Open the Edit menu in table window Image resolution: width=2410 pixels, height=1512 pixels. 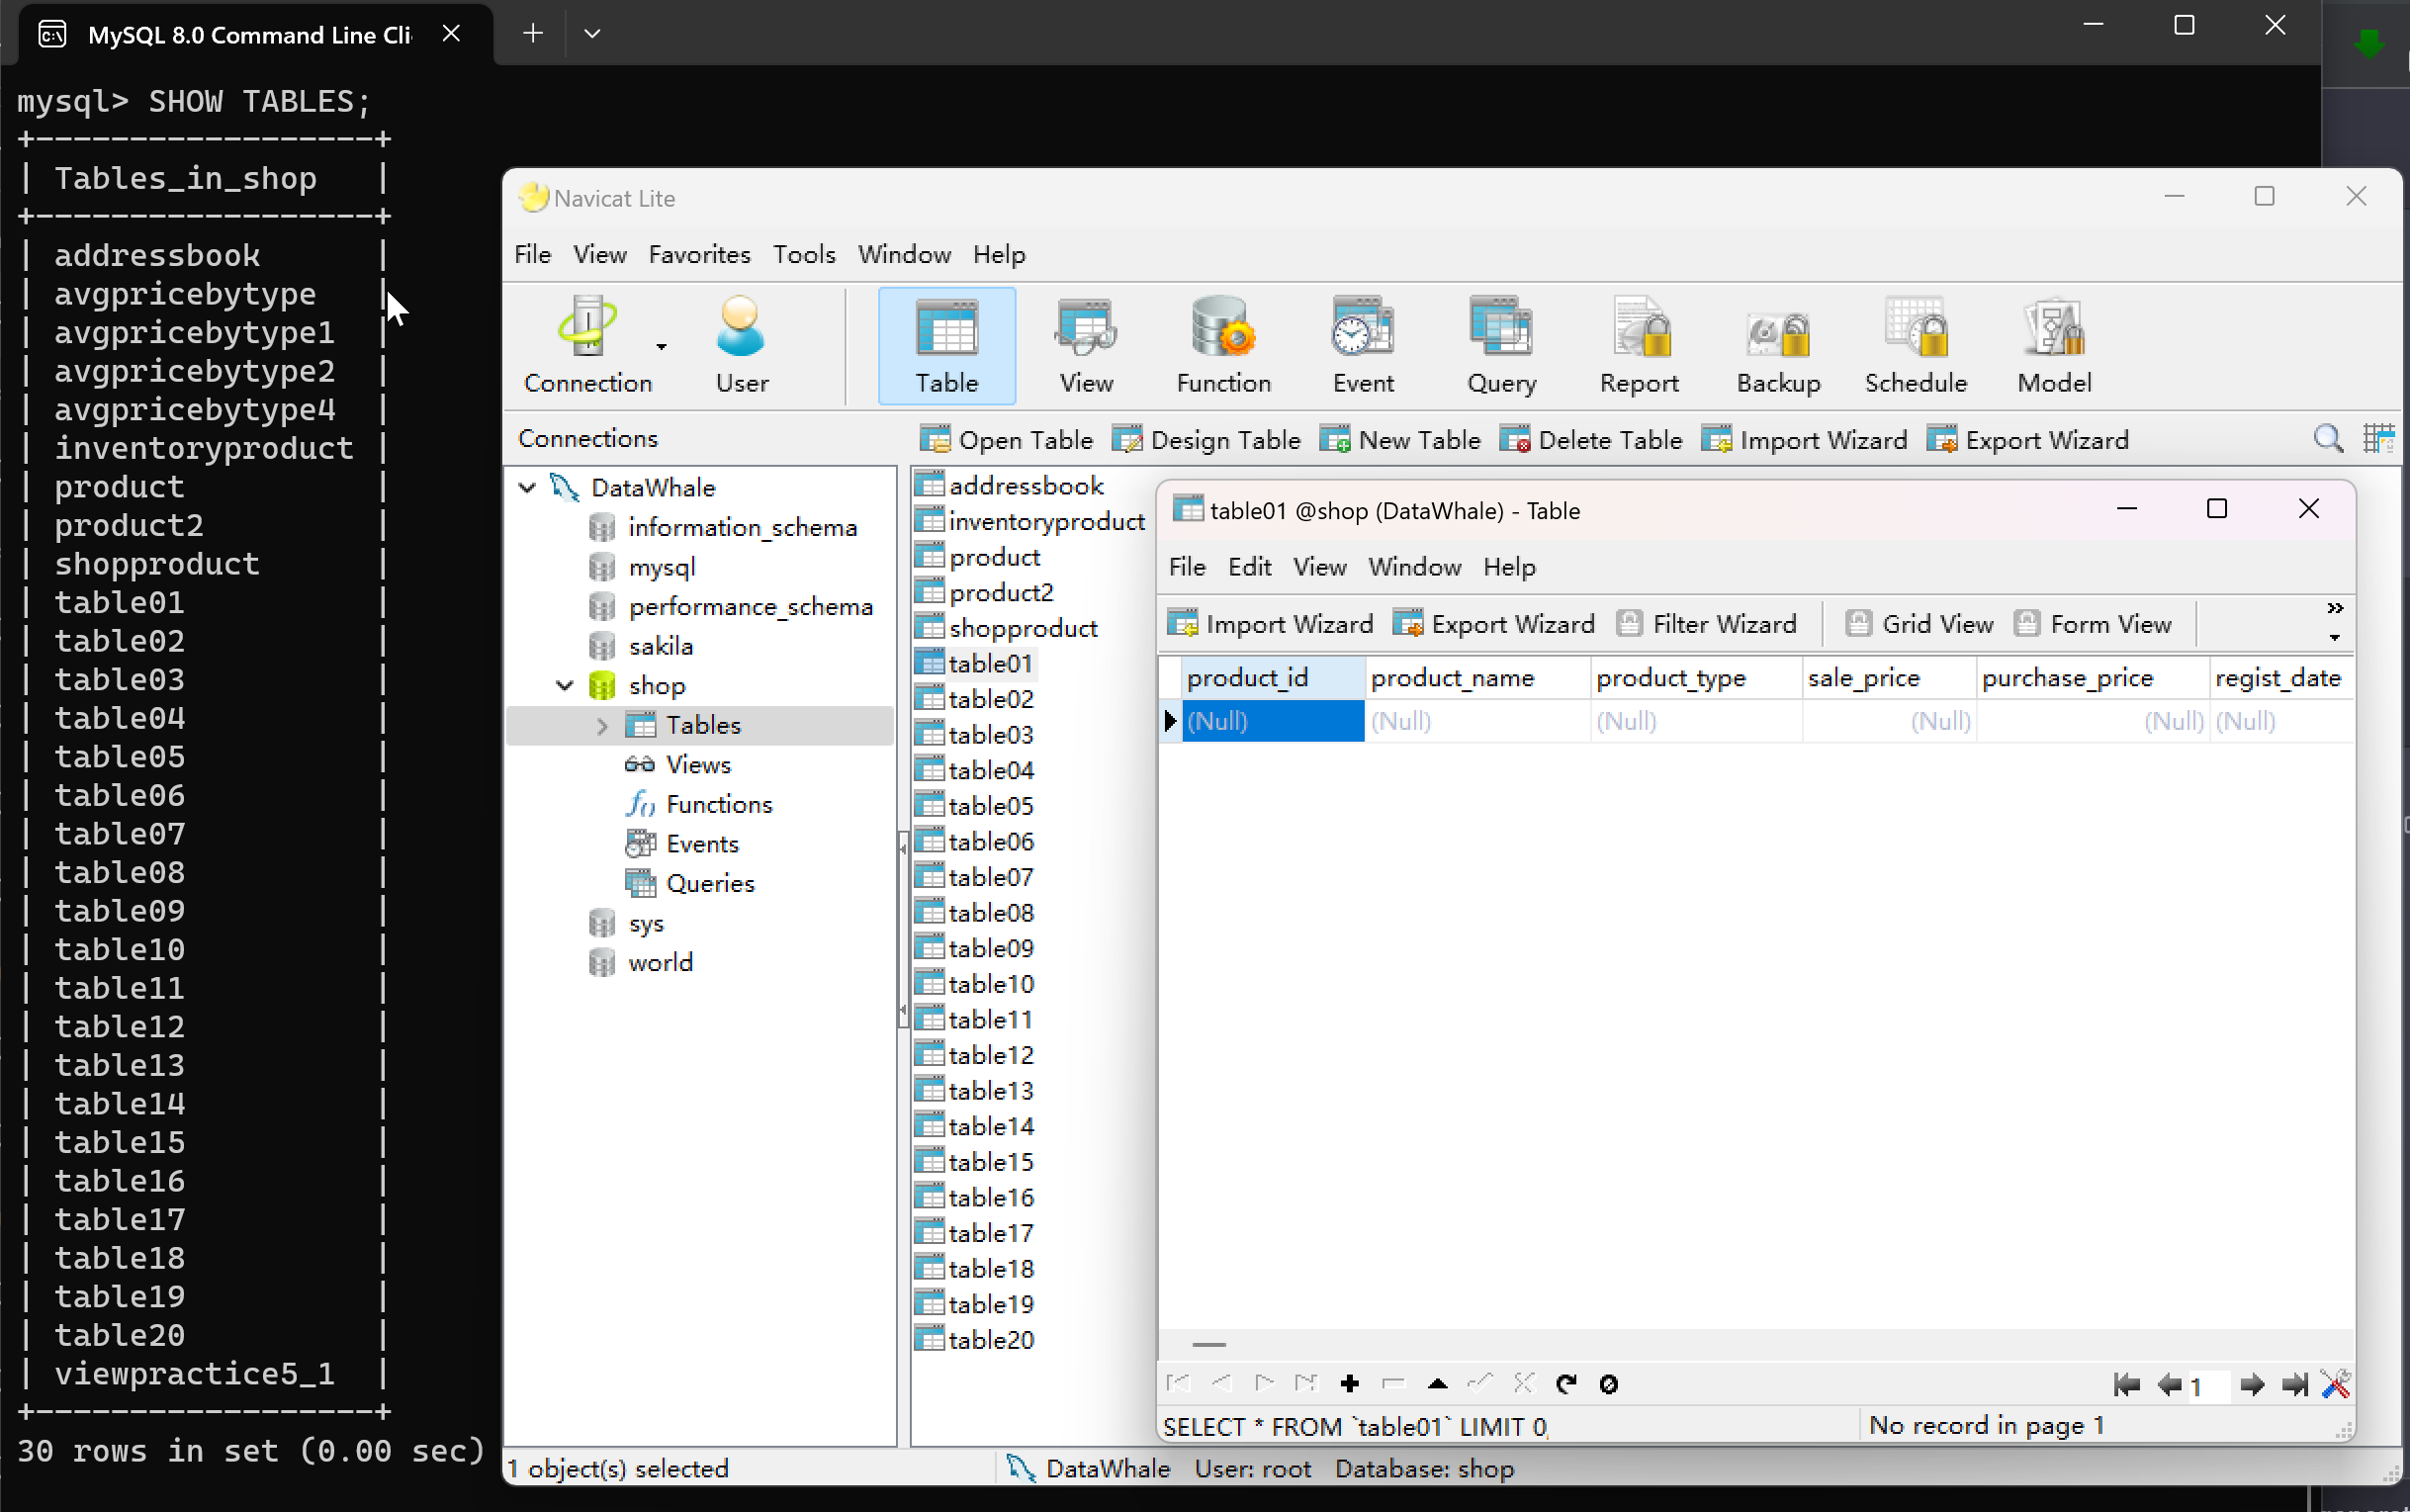pyautogui.click(x=1249, y=567)
